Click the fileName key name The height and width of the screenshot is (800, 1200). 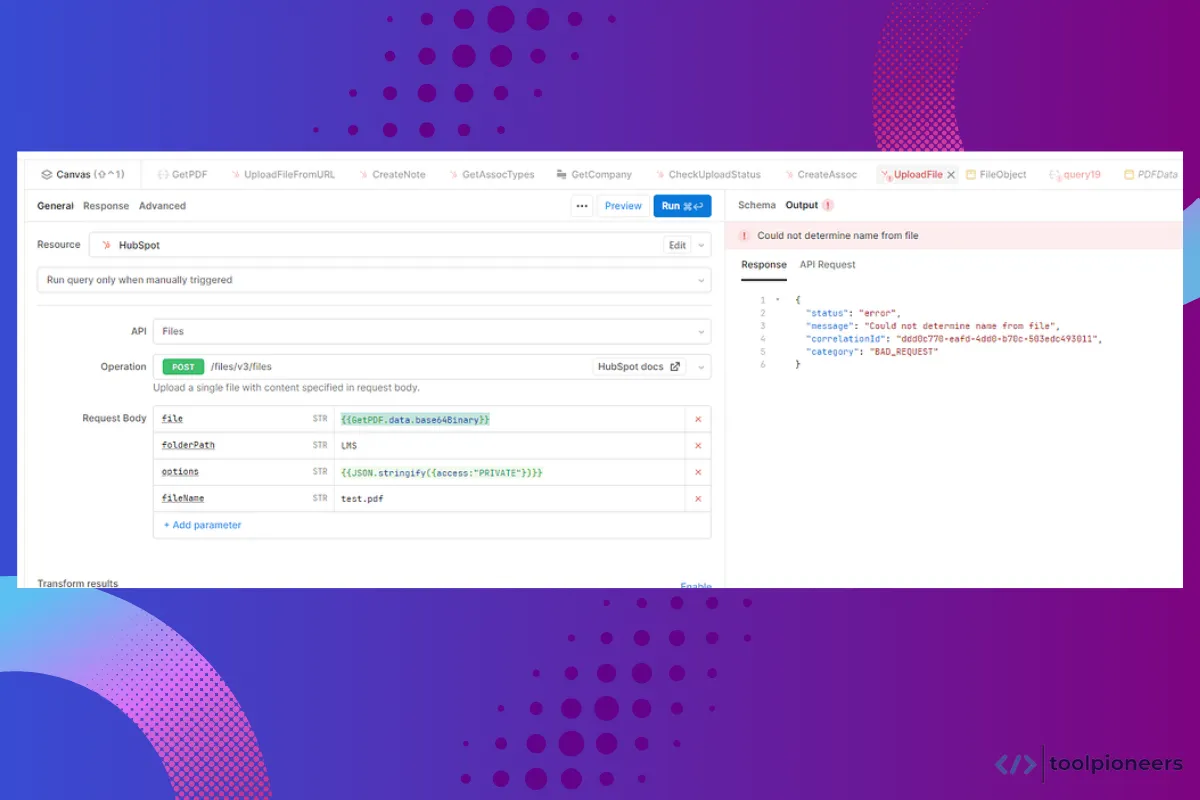click(x=183, y=498)
